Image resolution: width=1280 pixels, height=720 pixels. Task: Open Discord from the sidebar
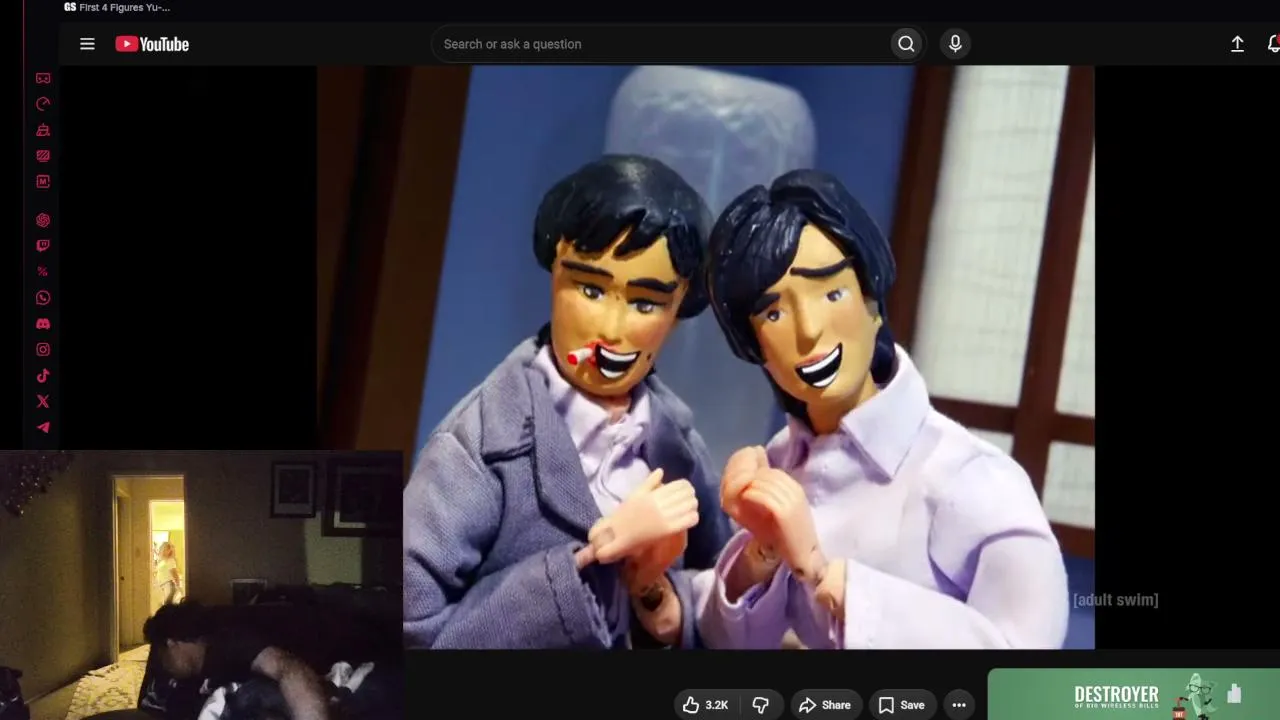point(43,324)
